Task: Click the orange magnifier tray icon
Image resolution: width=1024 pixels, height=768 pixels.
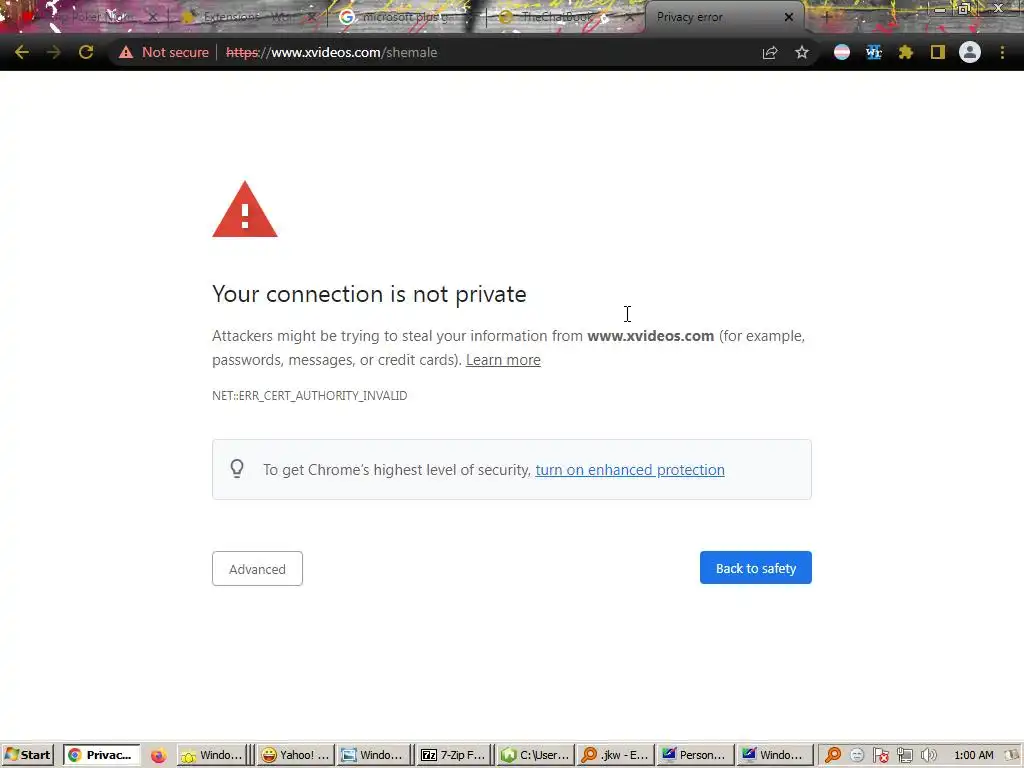Action: (833, 756)
